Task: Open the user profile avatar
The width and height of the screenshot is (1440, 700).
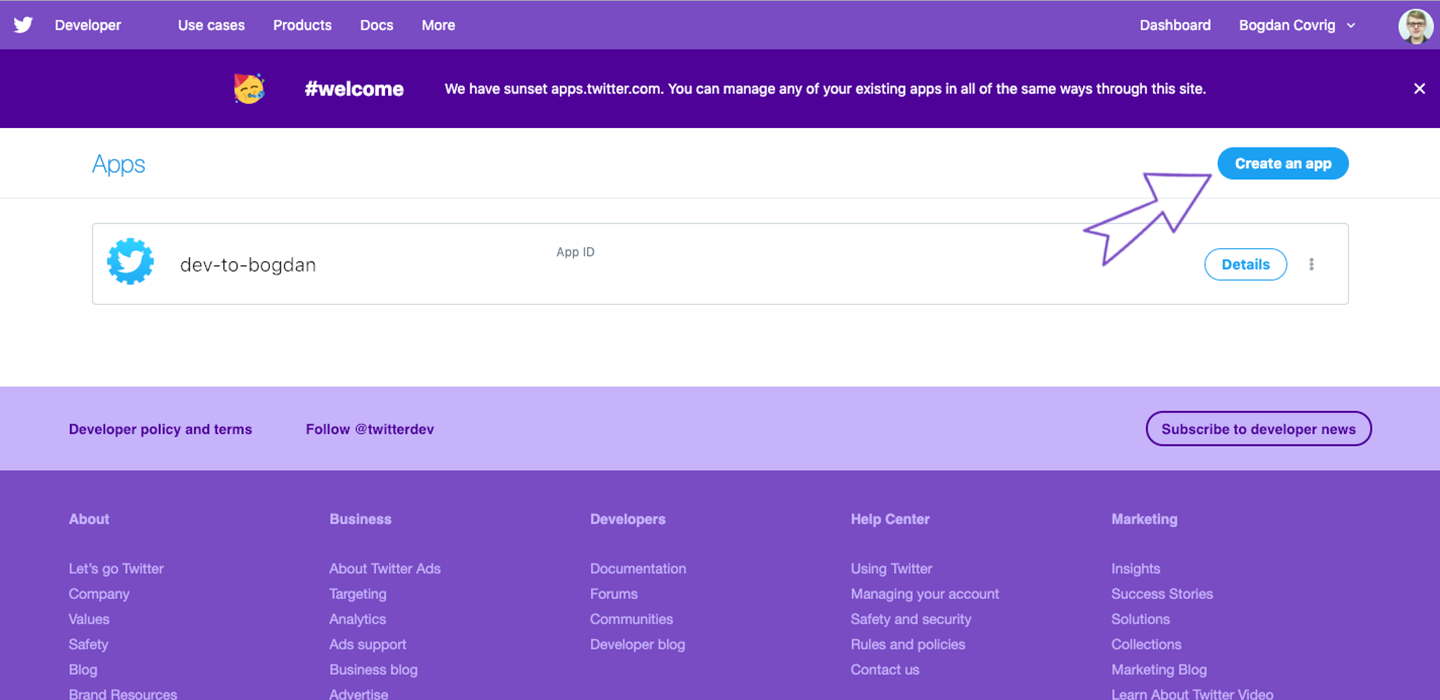Action: [1416, 26]
